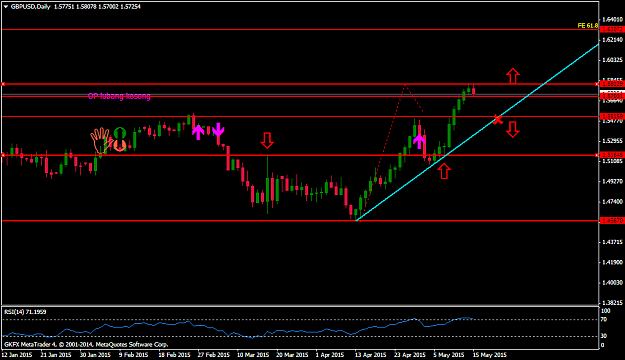Select the magenta up arrow beside the magenta down arrow

[x=198, y=132]
